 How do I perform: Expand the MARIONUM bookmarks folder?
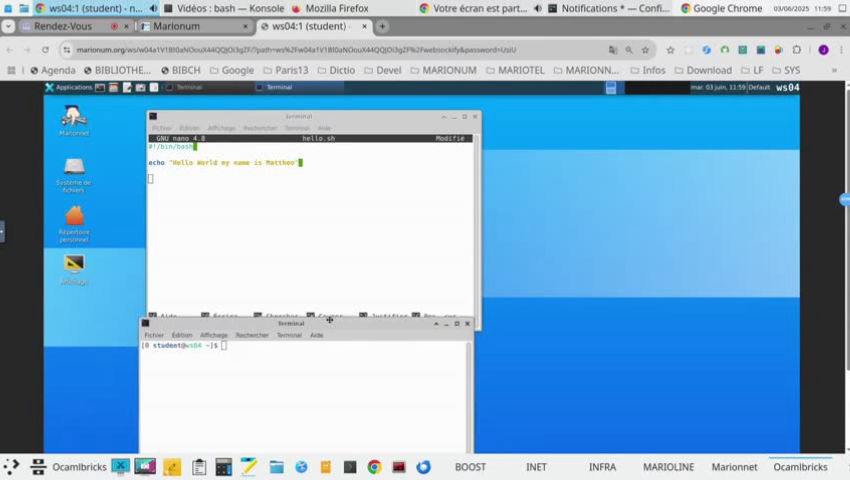point(443,71)
